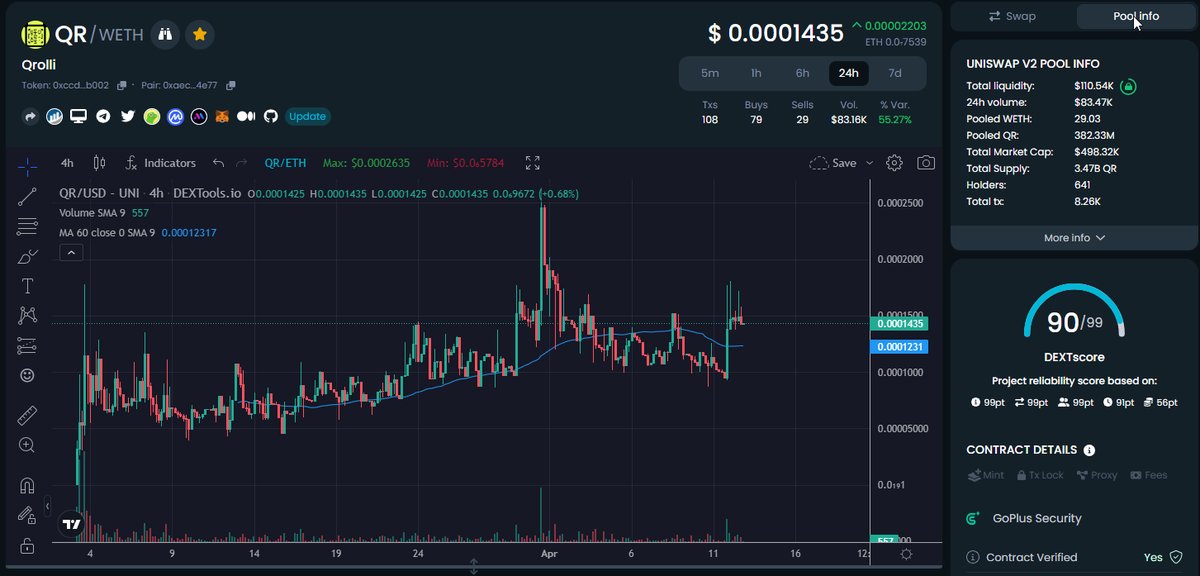Copy the pair address 0xaec...4e77
This screenshot has height=576, width=1200.
pos(231,85)
